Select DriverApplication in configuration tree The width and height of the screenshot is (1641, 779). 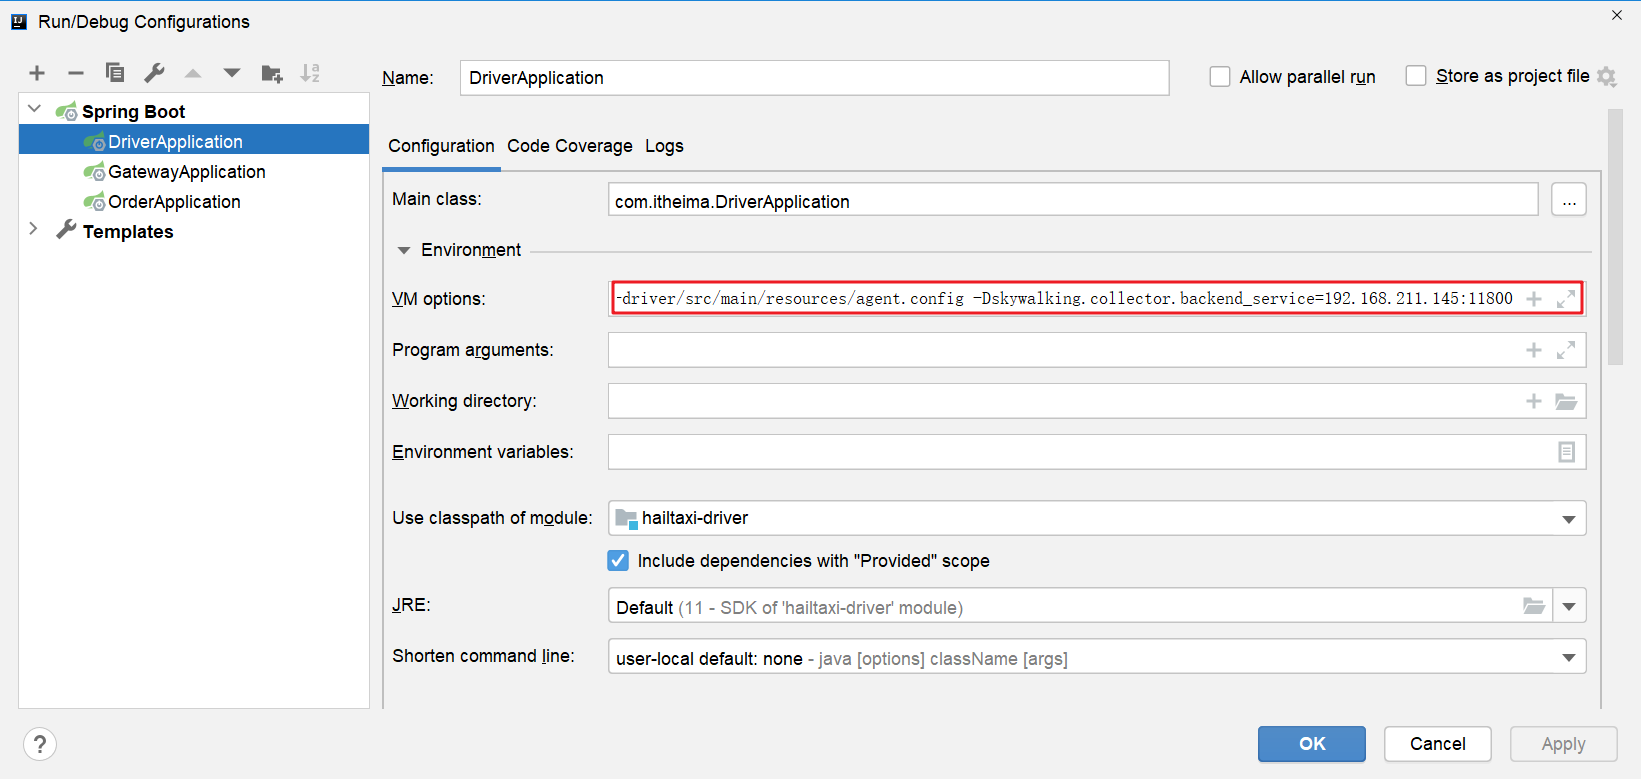click(194, 141)
